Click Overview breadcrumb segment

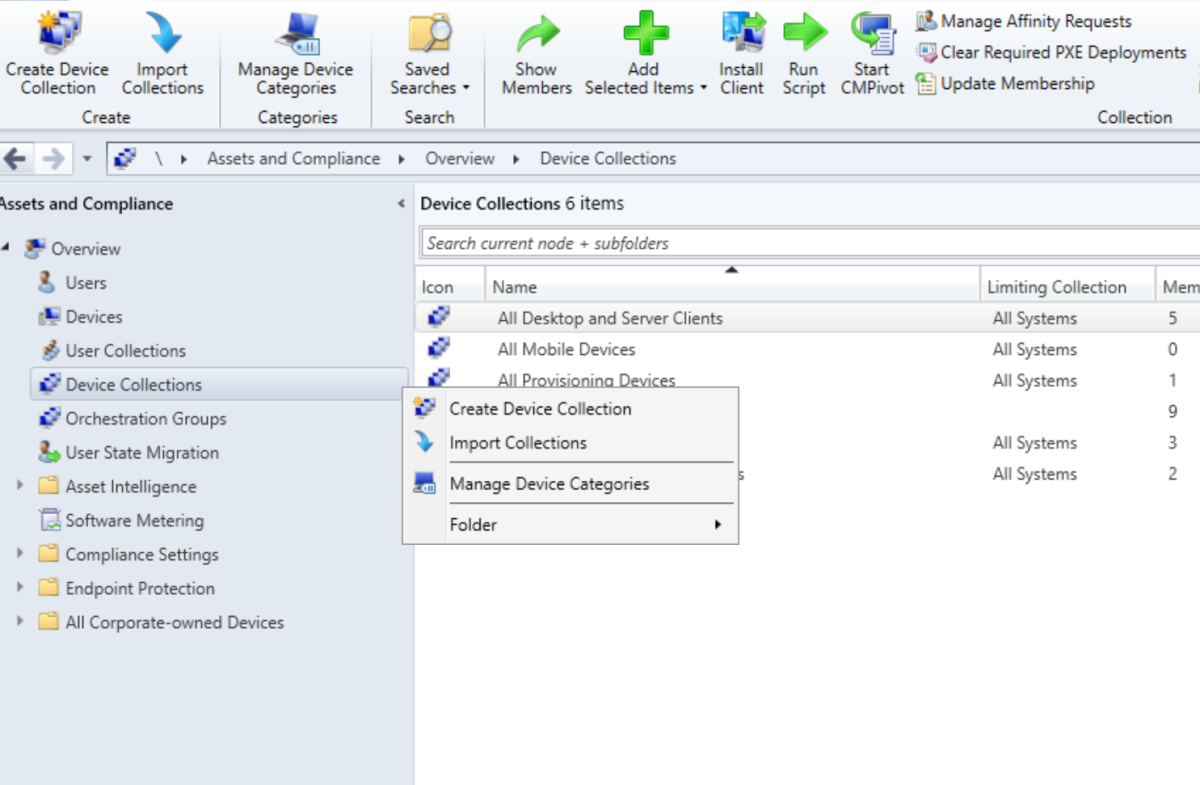pos(459,158)
